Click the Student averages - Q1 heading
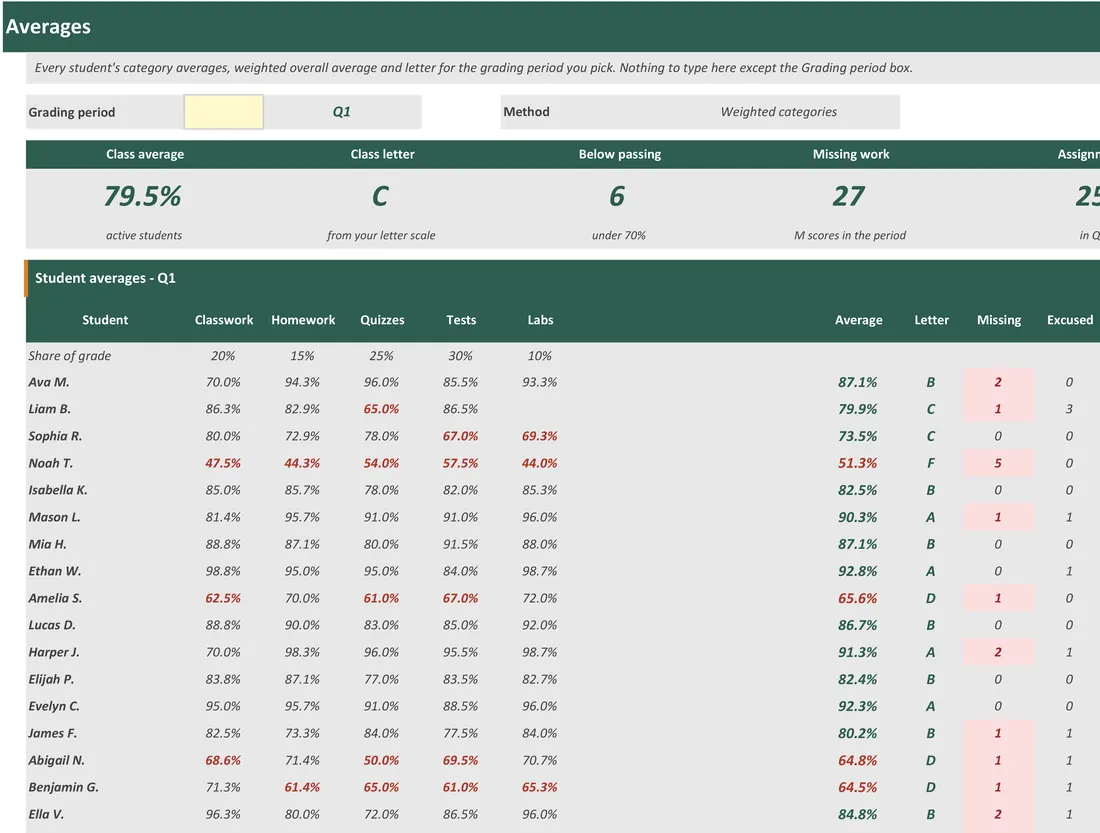Screen dimensions: 1100x833 pos(105,278)
